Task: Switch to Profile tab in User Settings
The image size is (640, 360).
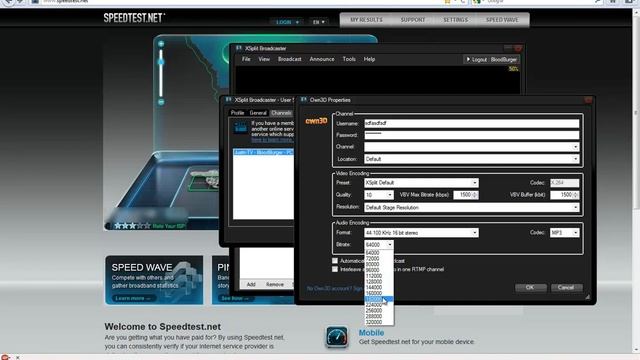Action: click(237, 113)
